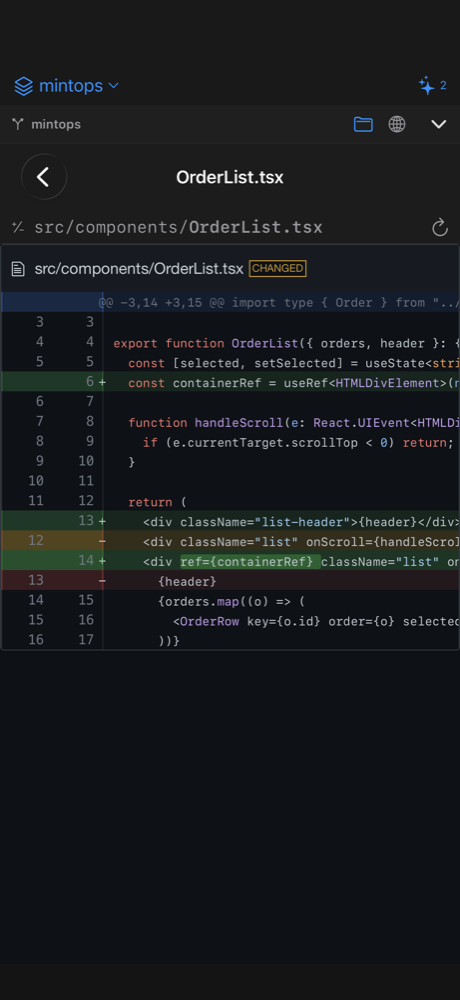Image resolution: width=460 pixels, height=1000 pixels.
Task: Refresh the diff with the reload icon
Action: click(440, 228)
